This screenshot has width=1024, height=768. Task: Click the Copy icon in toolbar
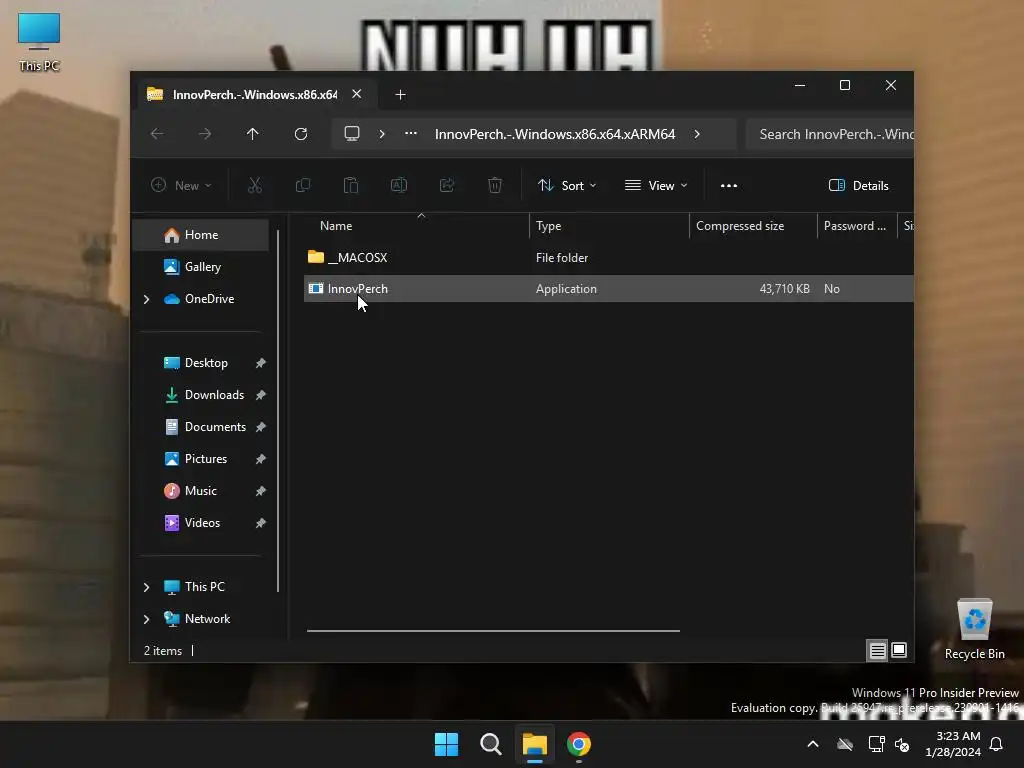coord(303,185)
